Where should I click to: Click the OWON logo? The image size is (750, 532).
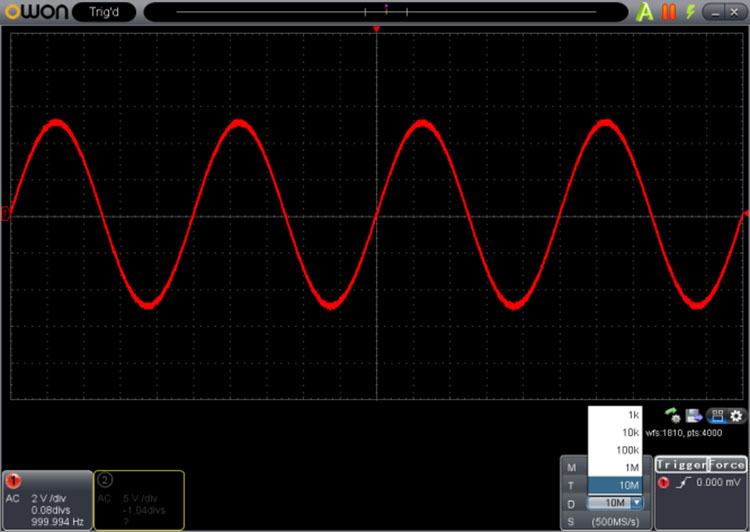[x=36, y=11]
